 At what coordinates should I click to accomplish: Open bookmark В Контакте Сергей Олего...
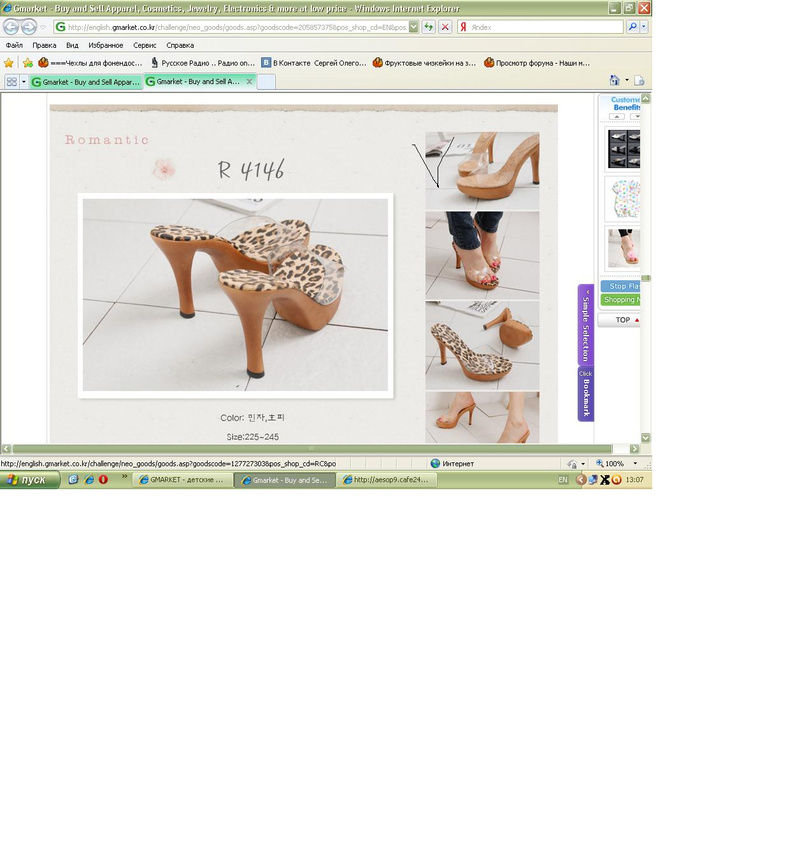click(314, 63)
